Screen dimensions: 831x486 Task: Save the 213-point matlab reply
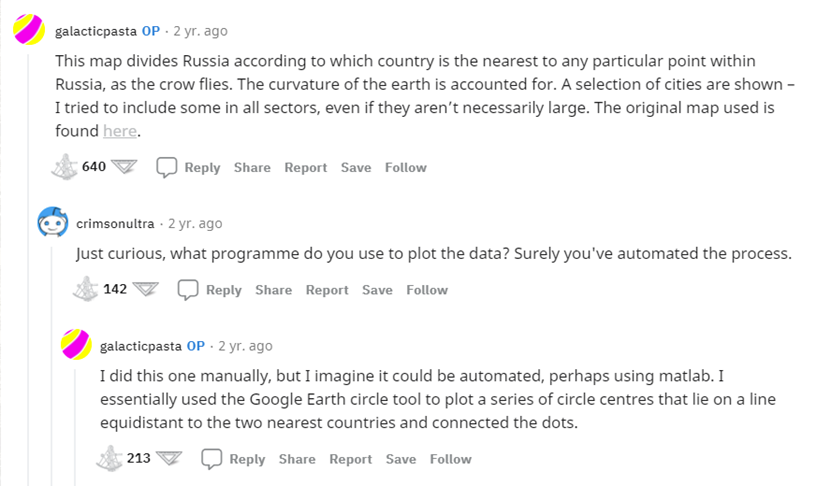click(400, 459)
